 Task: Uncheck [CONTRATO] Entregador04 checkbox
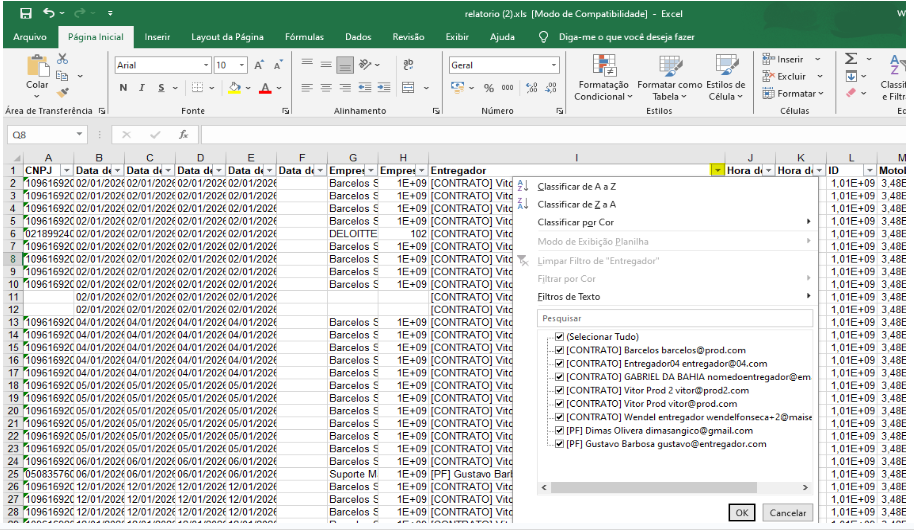pyautogui.click(x=560, y=363)
